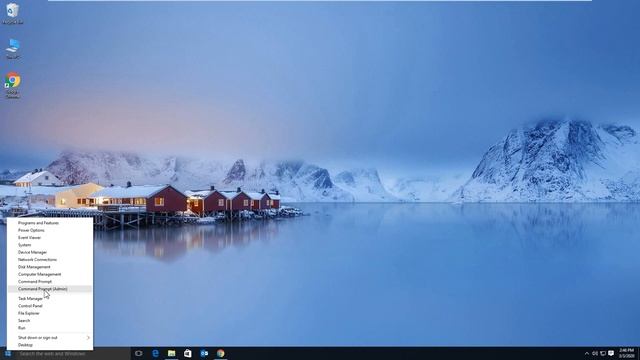Launch Outlook from the taskbar
Screen dimensions: 640x360
tap(204, 353)
